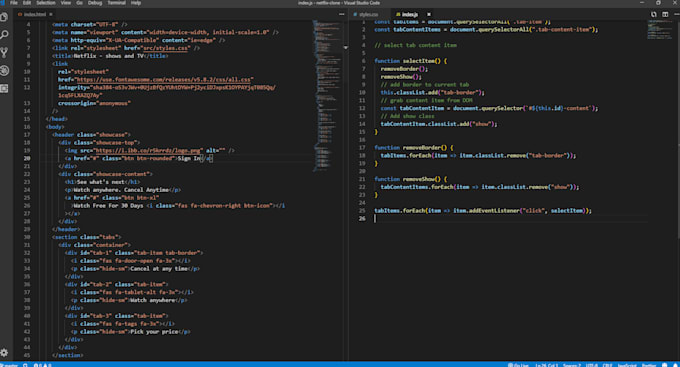The image size is (680, 367).
Task: Open the Go menu
Action: click(79, 3)
